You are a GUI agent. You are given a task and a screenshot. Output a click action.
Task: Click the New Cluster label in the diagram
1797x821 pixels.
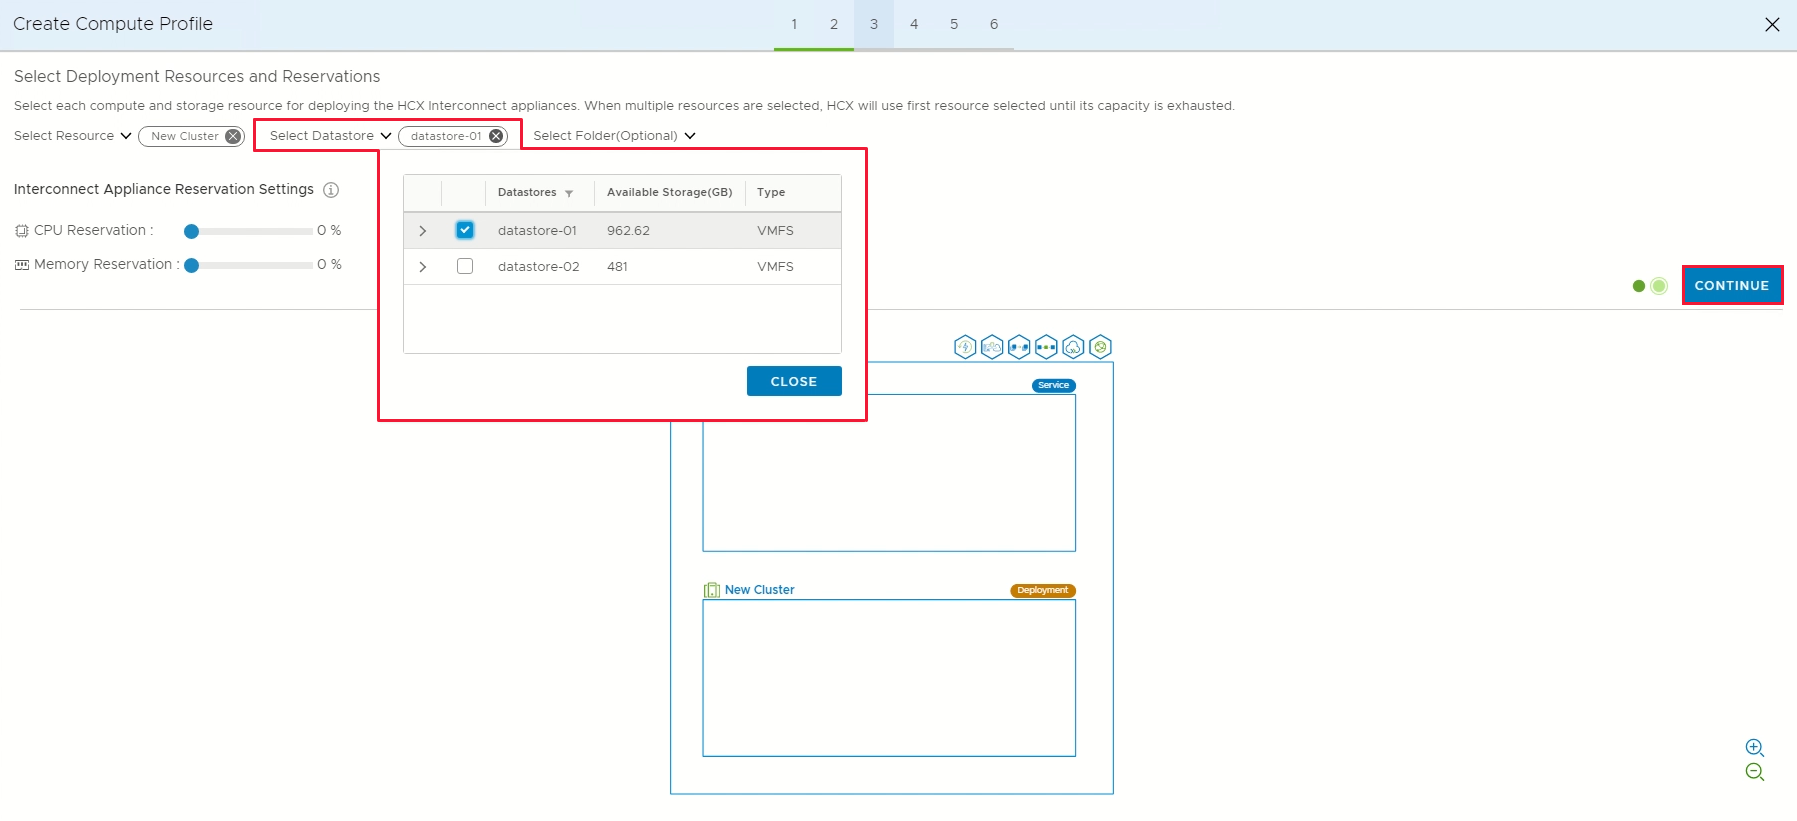point(760,590)
